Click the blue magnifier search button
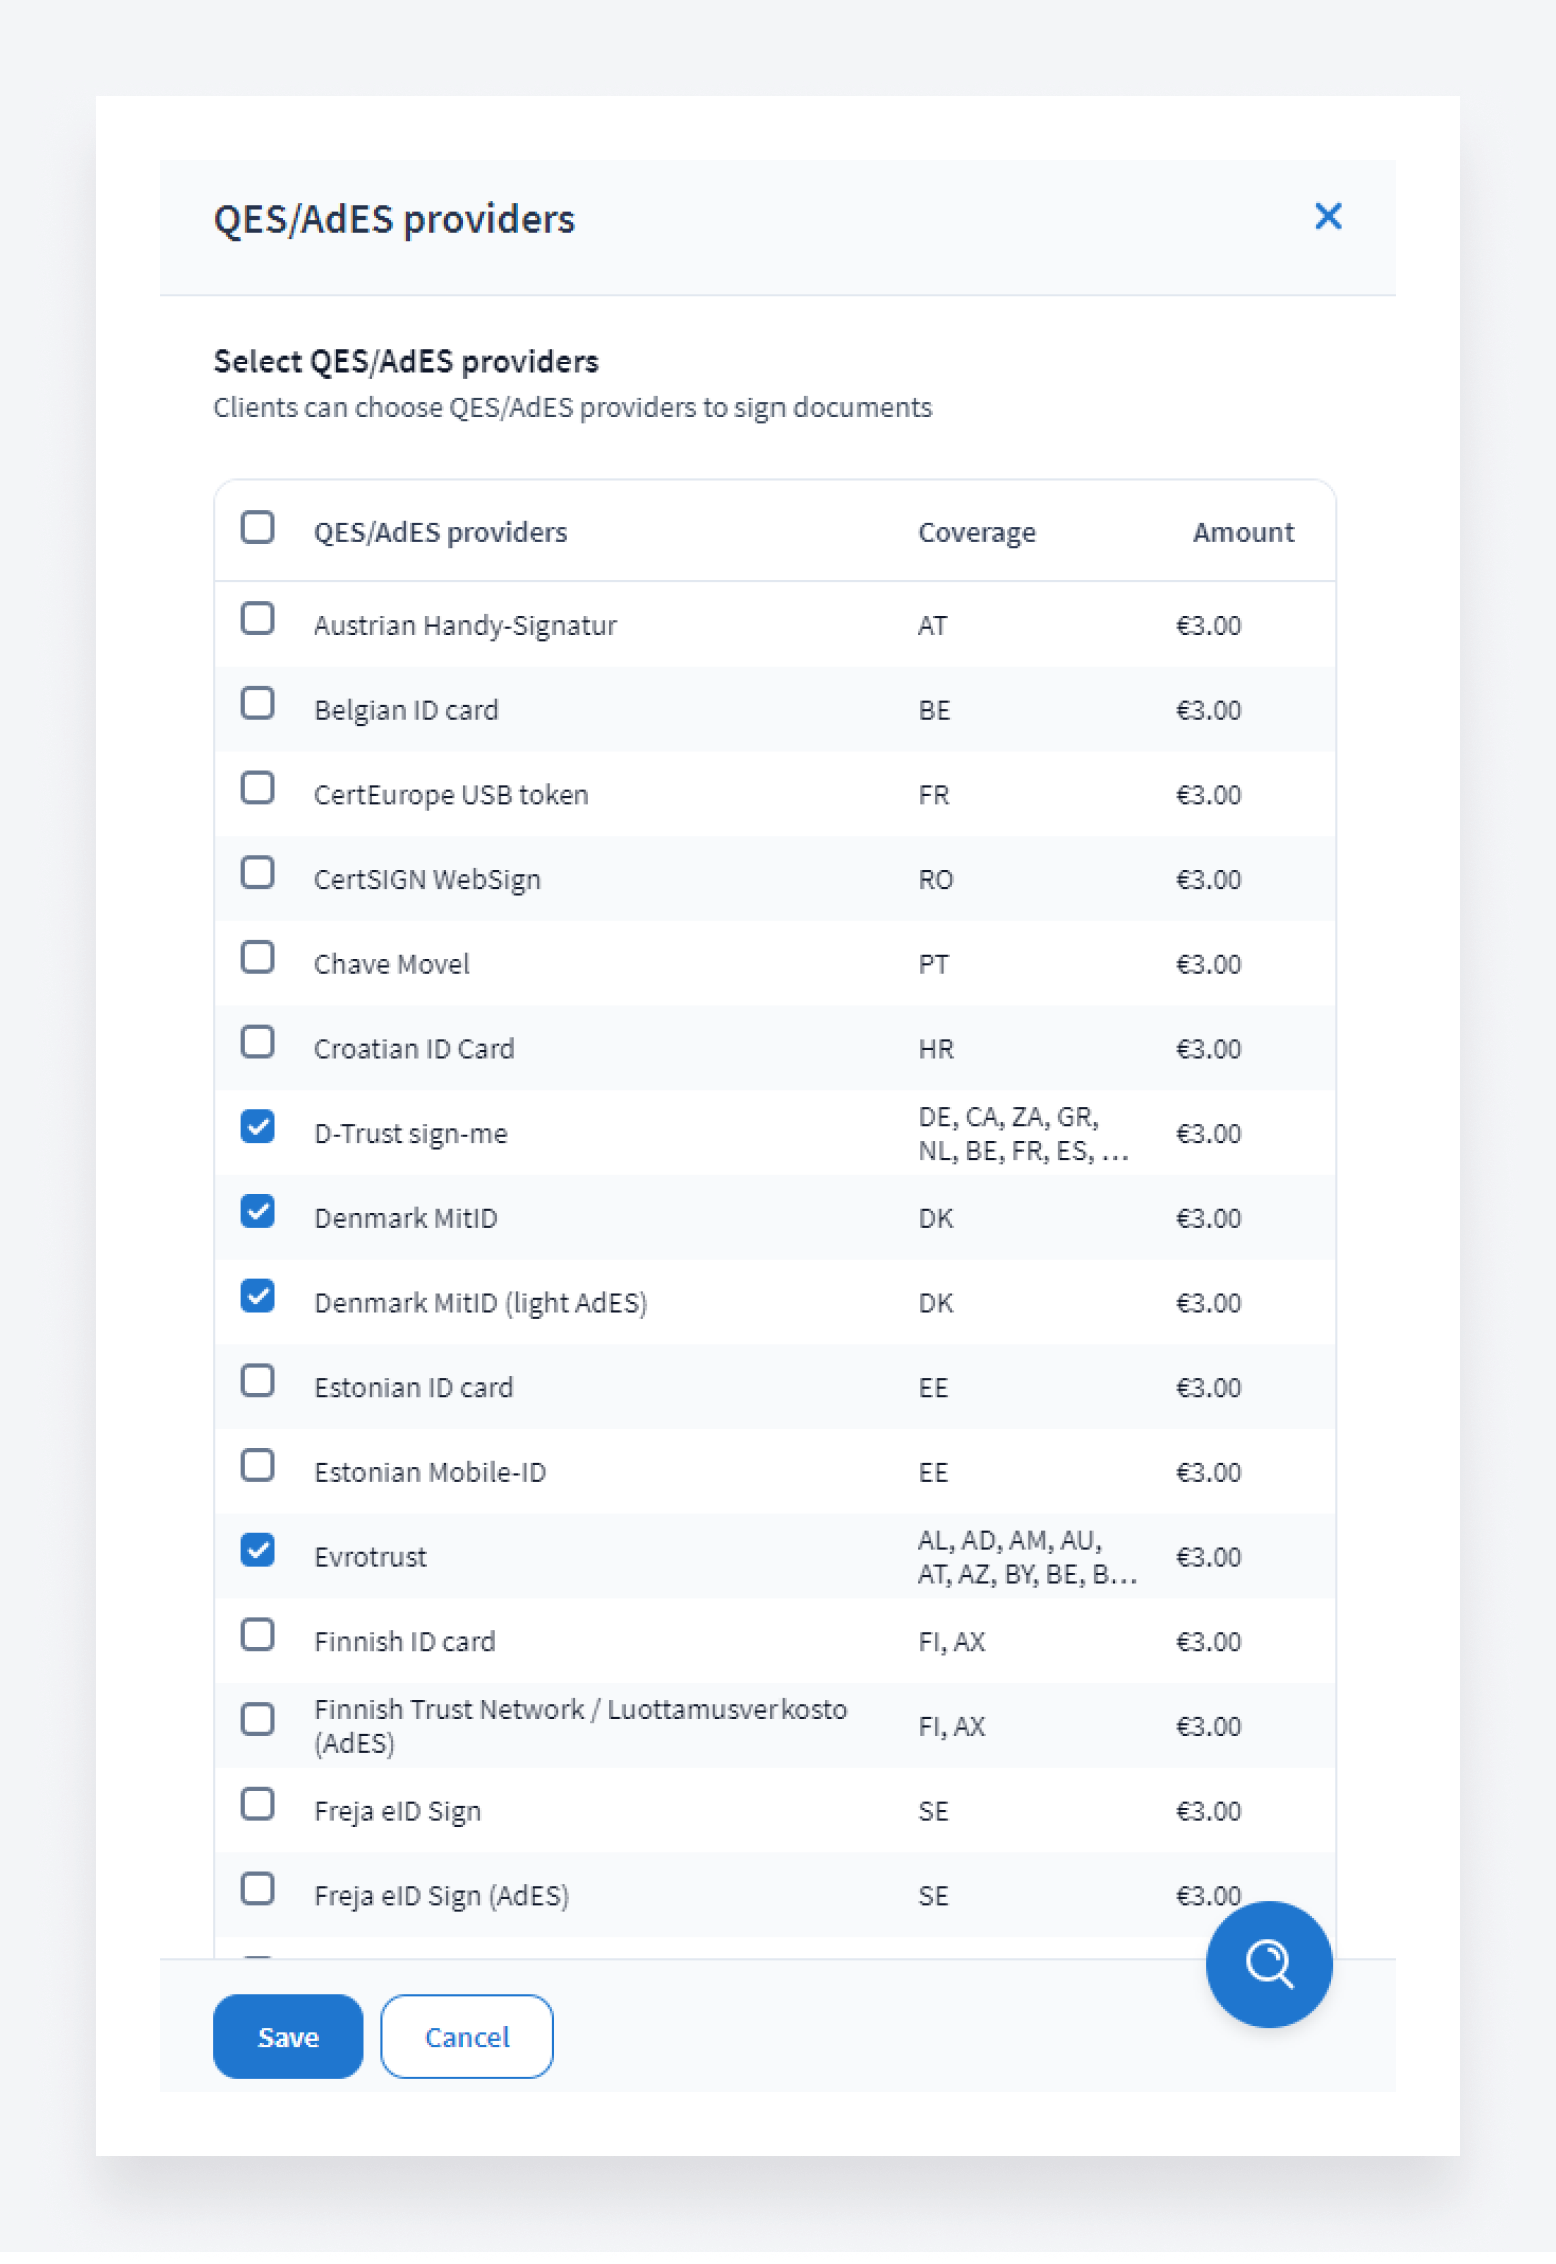 [x=1268, y=1963]
